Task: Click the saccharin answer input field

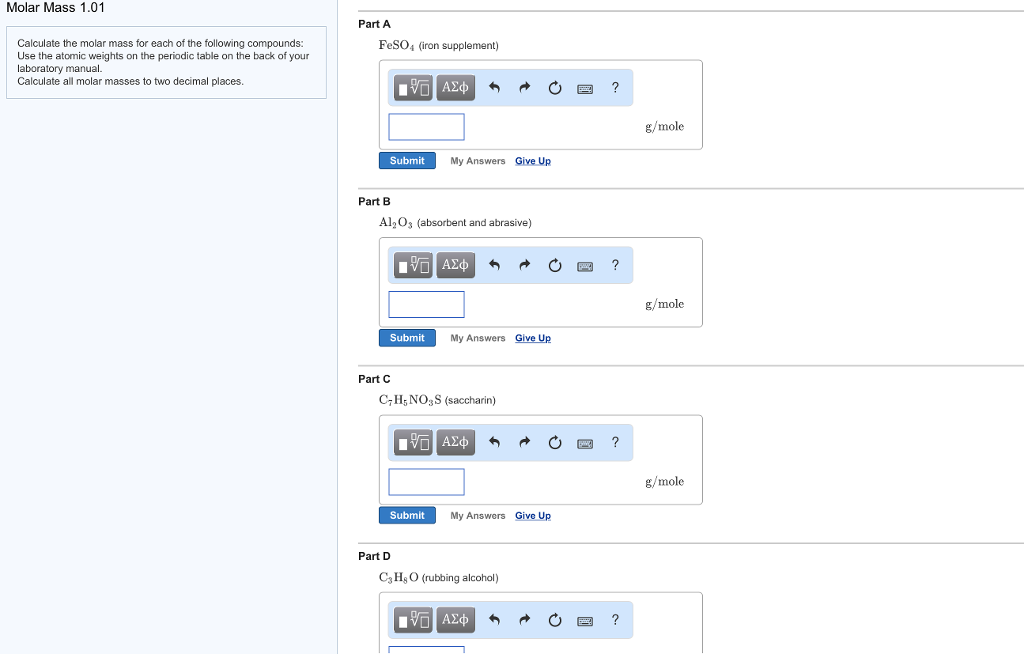Action: click(x=426, y=482)
